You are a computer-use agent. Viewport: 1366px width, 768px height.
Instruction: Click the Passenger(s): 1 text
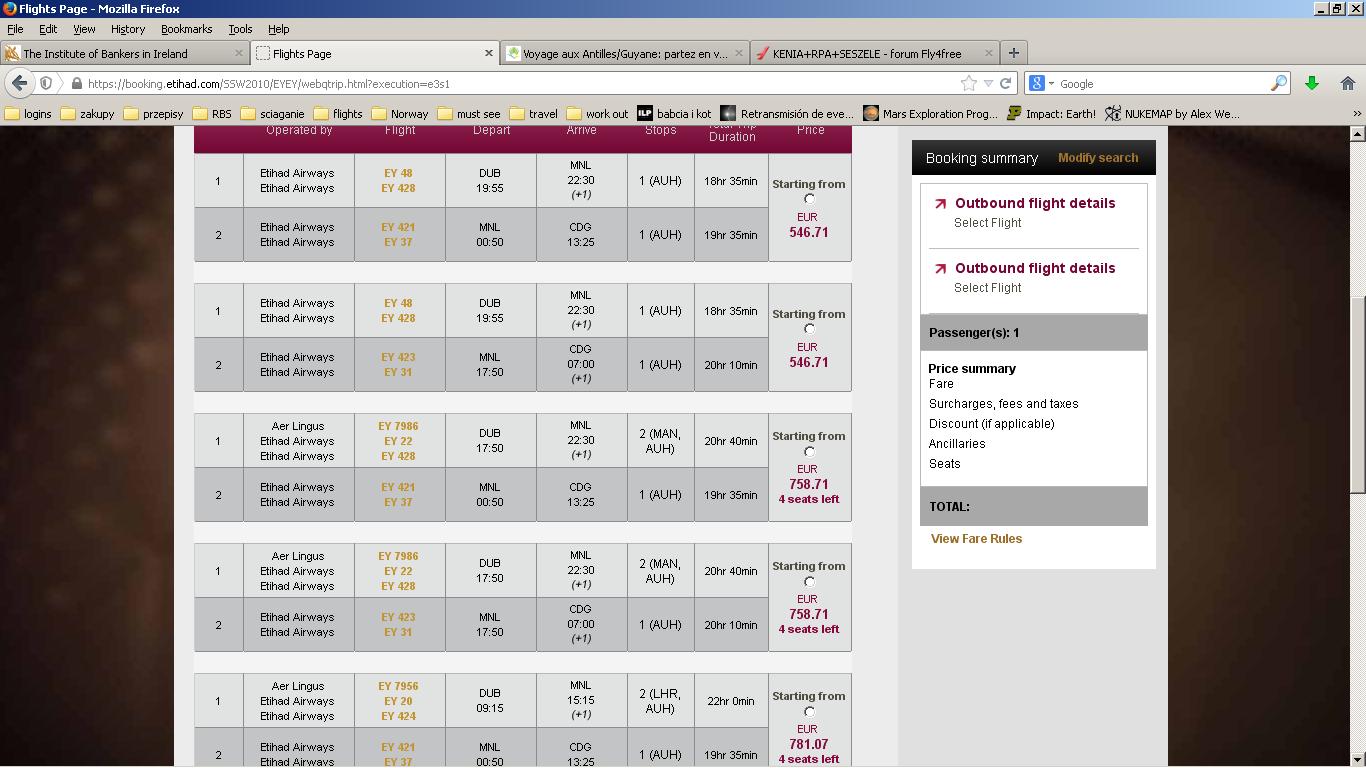pos(974,333)
